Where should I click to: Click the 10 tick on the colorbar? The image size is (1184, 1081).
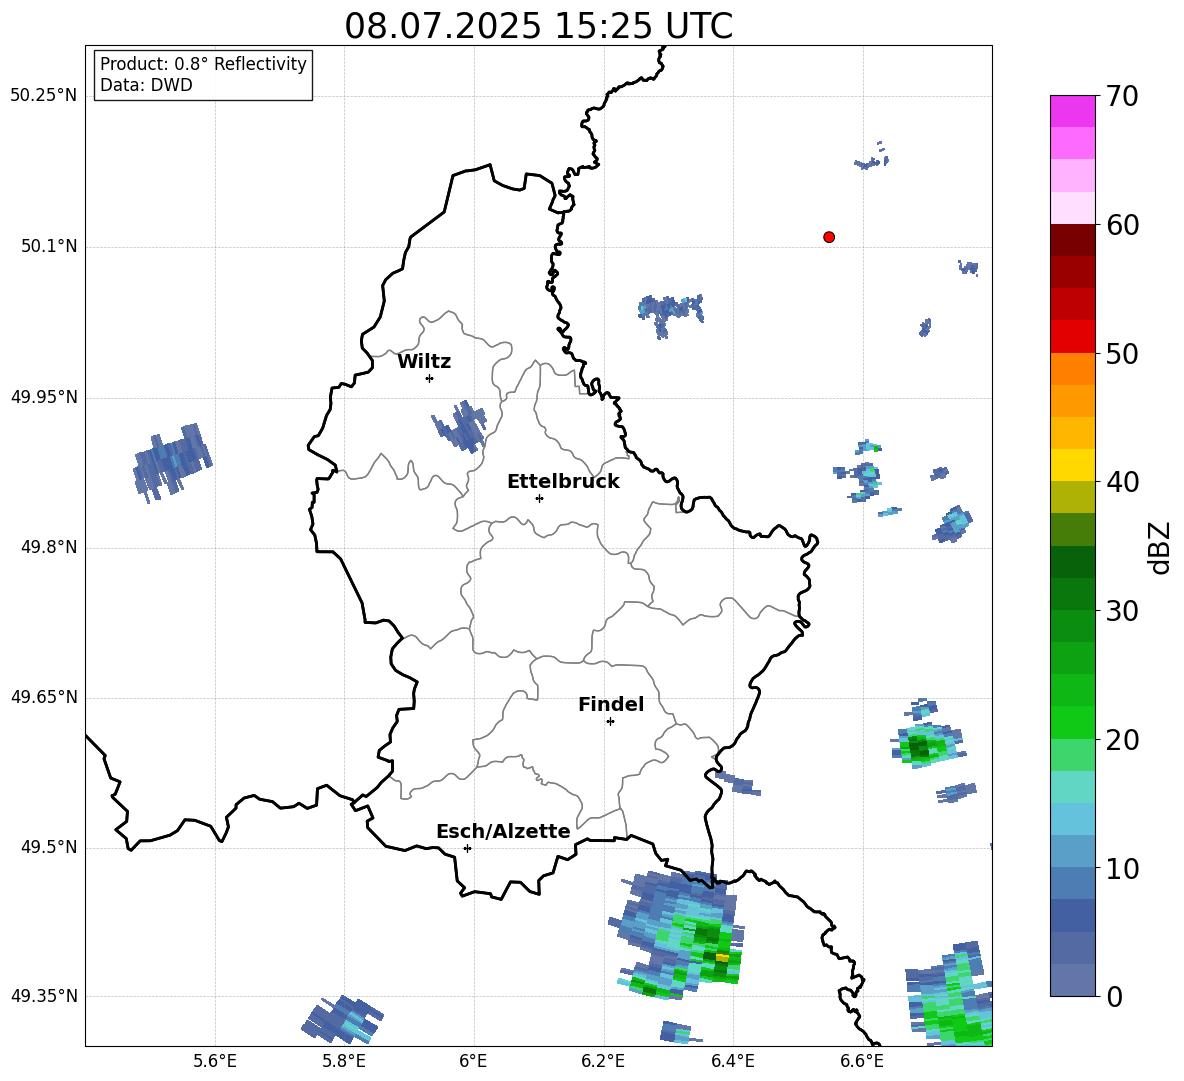click(1122, 868)
